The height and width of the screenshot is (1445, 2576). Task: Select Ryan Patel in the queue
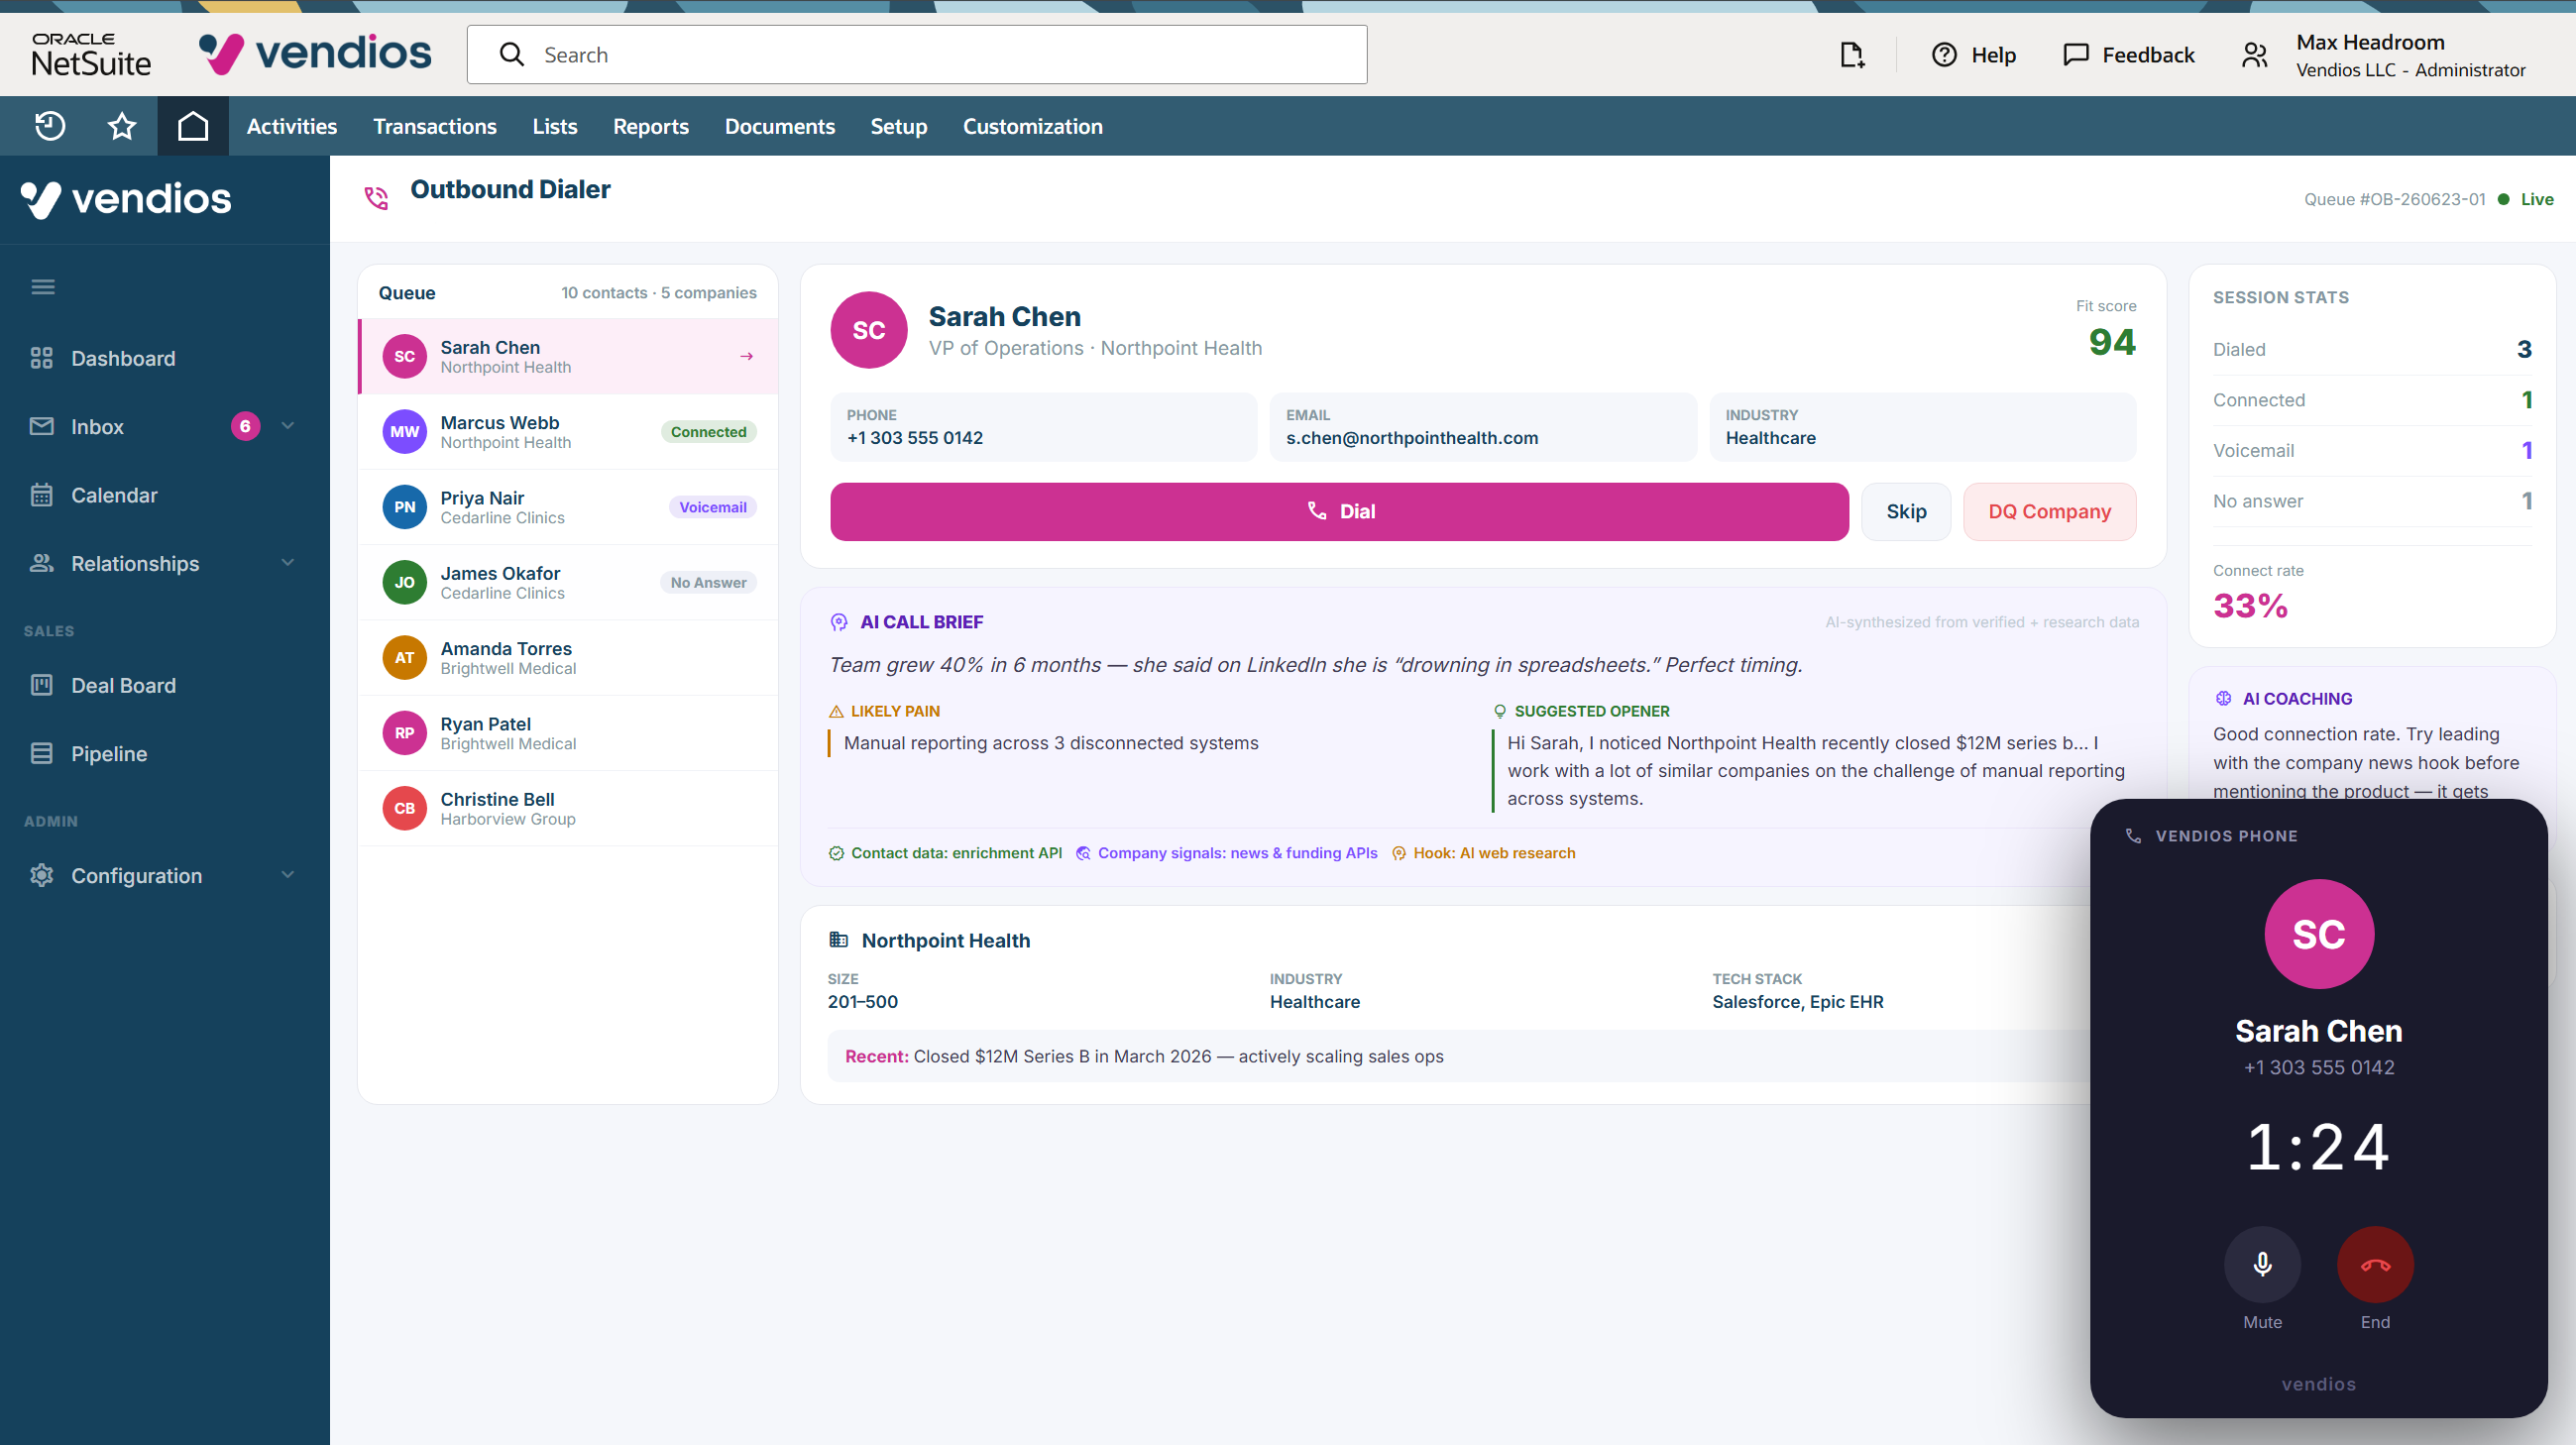[x=568, y=733]
